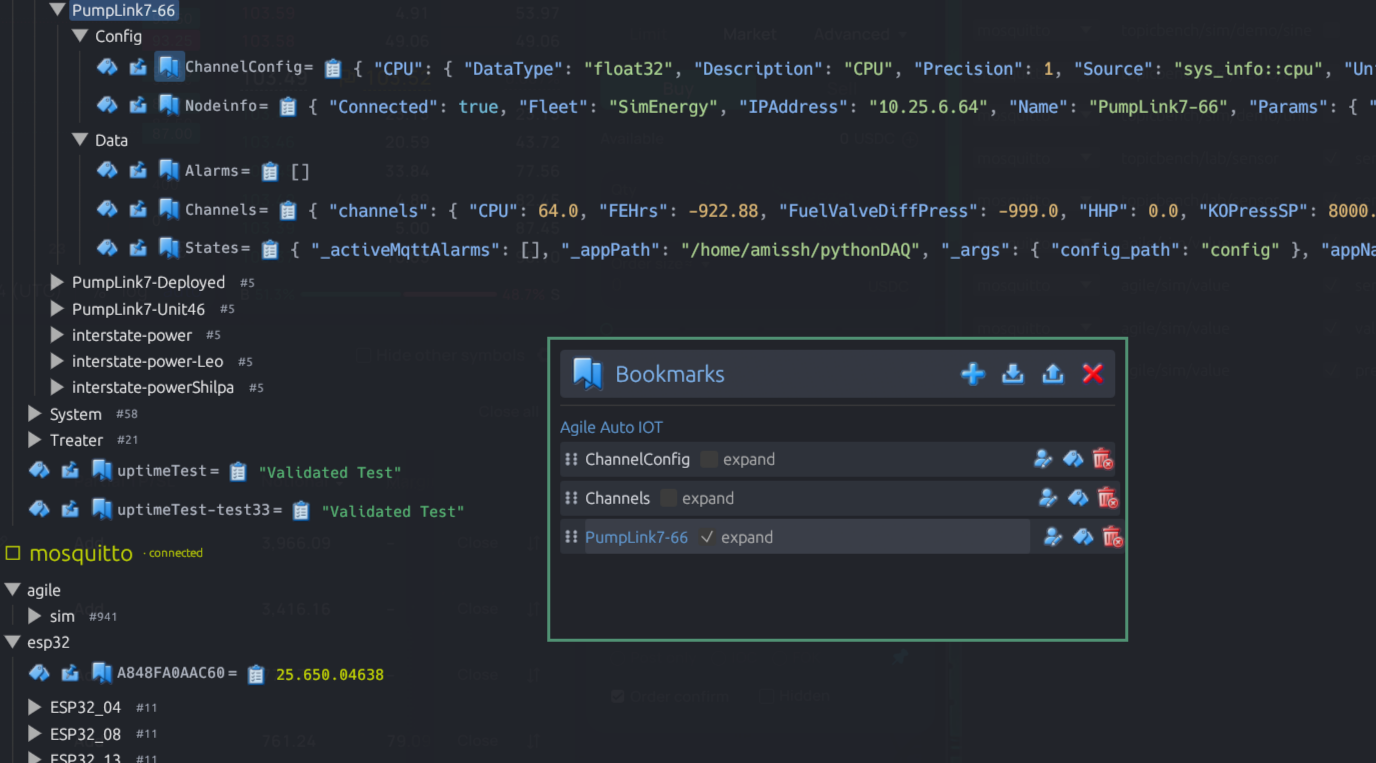Viewport: 1376px width, 763px height.
Task: Click the bookmark icon beside ChannelConfig topic
Action: [168, 68]
